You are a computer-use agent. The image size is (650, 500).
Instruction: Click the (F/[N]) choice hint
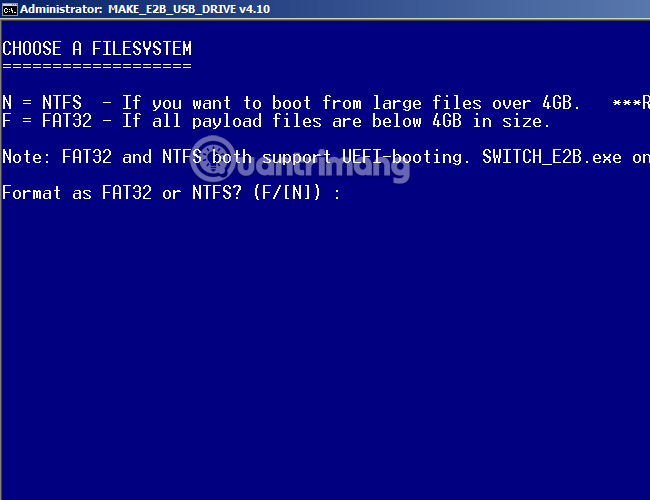tap(287, 193)
